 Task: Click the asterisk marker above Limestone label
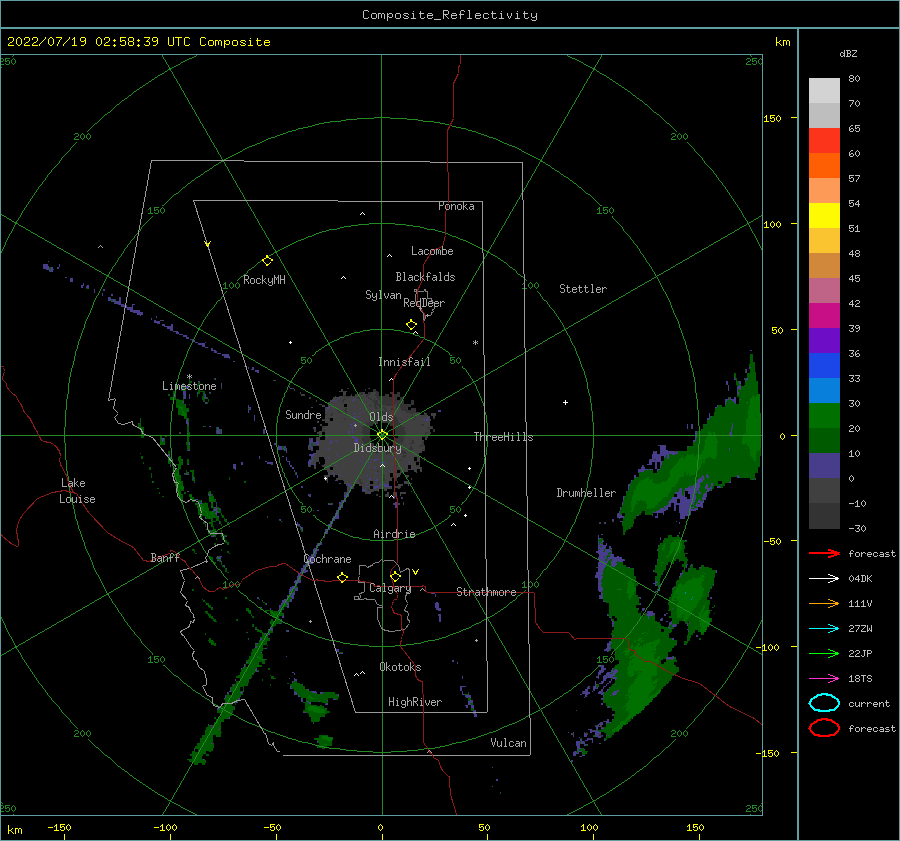click(189, 377)
